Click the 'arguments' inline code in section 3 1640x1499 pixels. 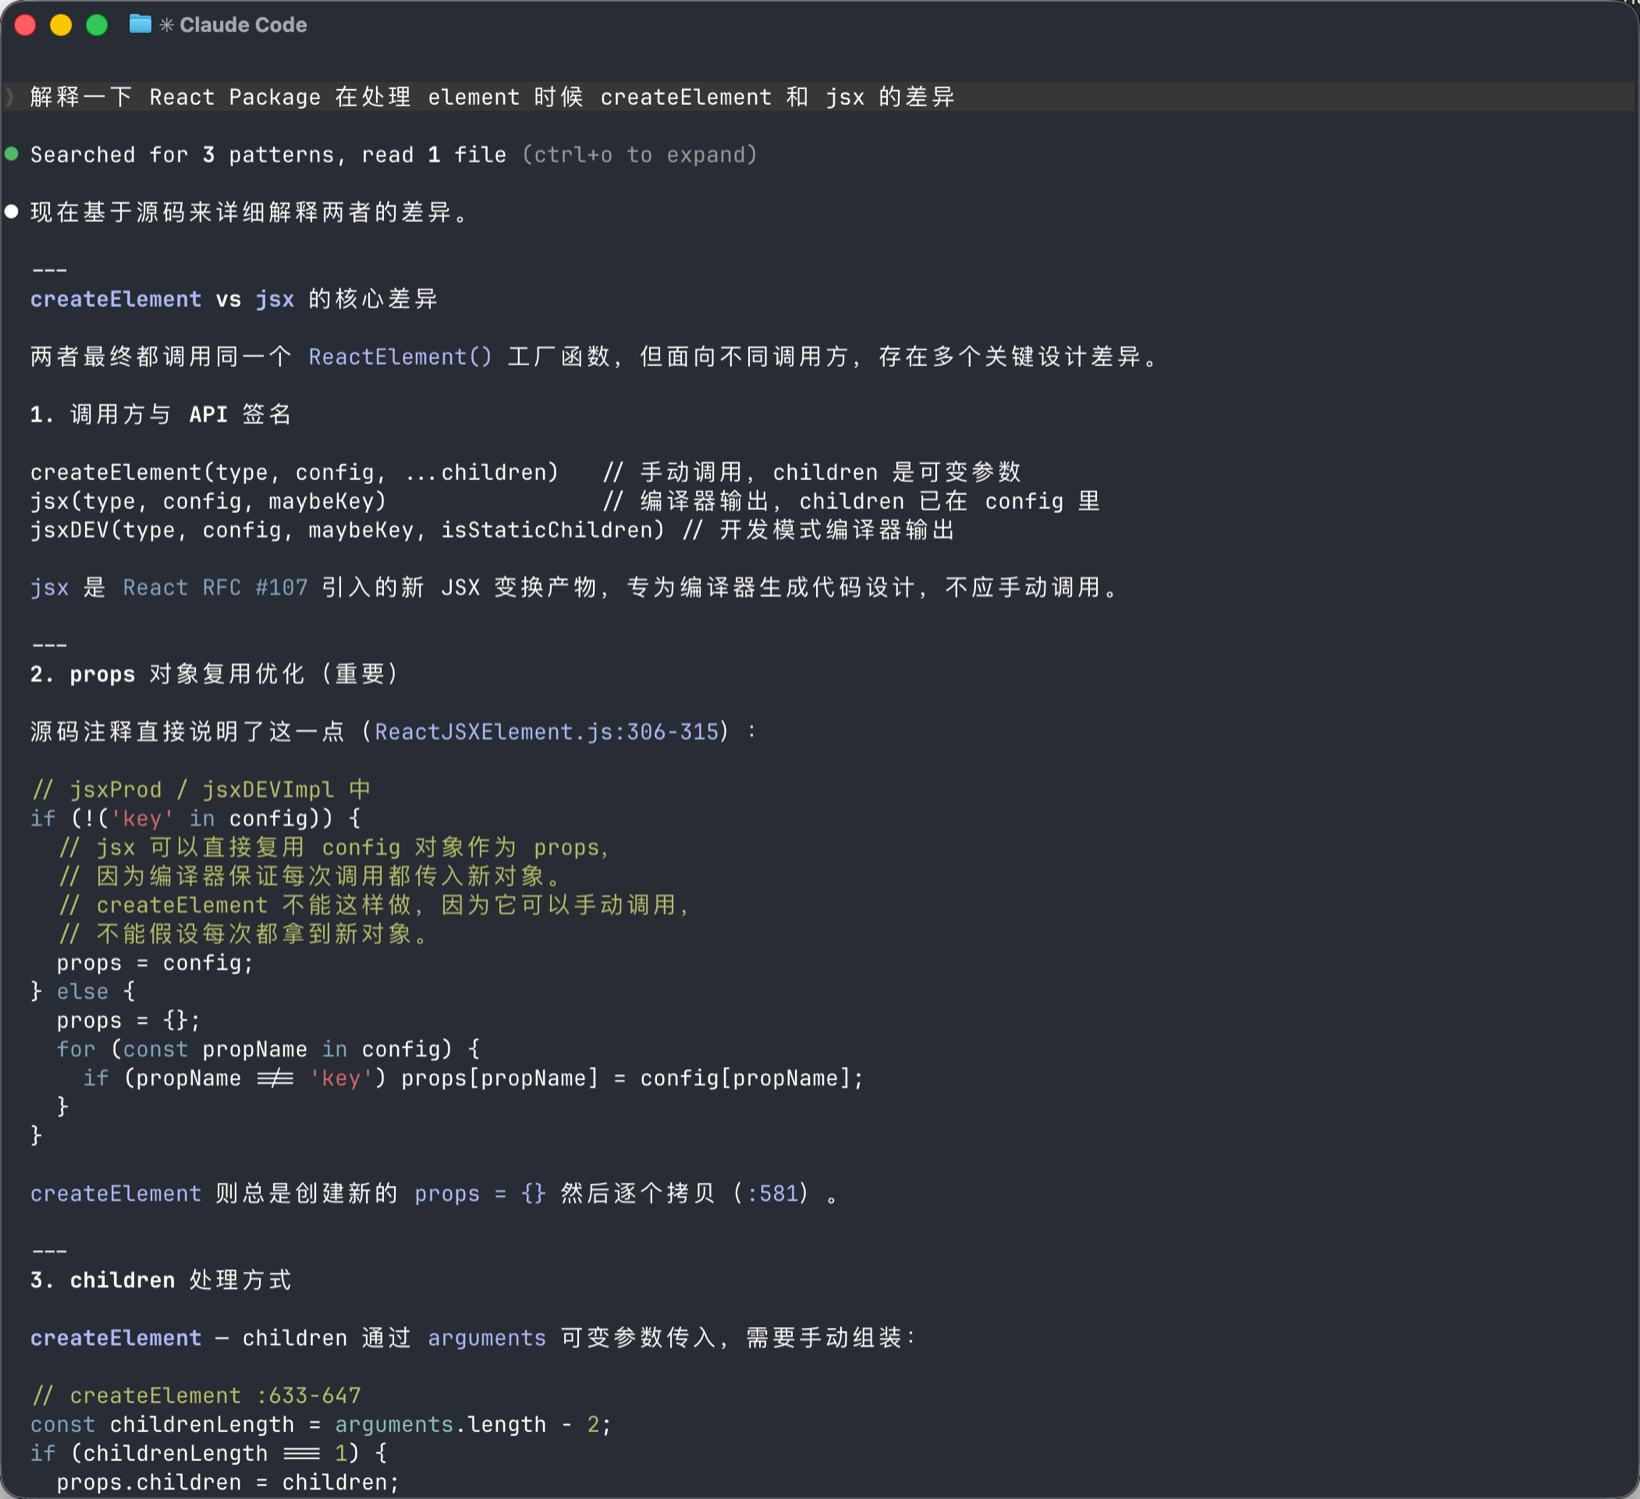coord(487,1338)
